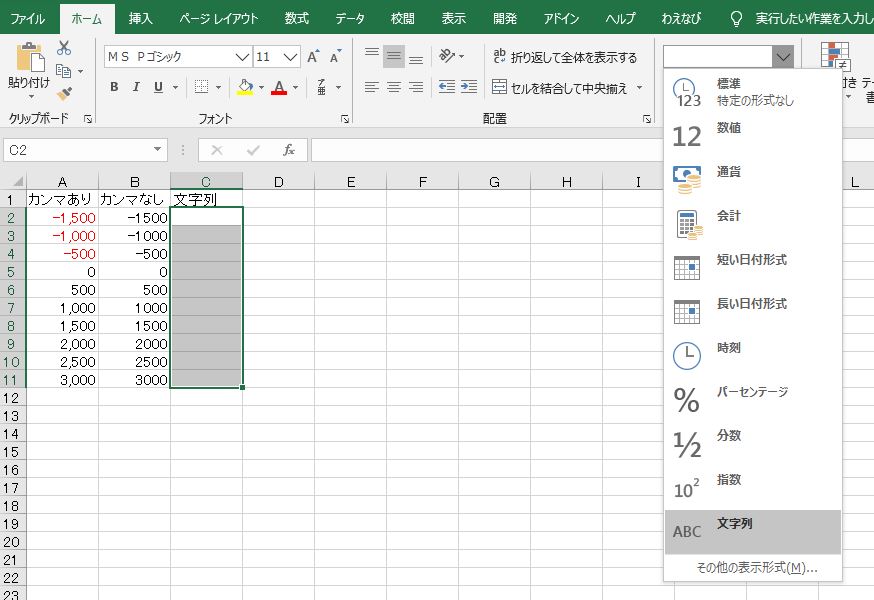
Task: Switch to 表示 tab
Action: tap(453, 19)
